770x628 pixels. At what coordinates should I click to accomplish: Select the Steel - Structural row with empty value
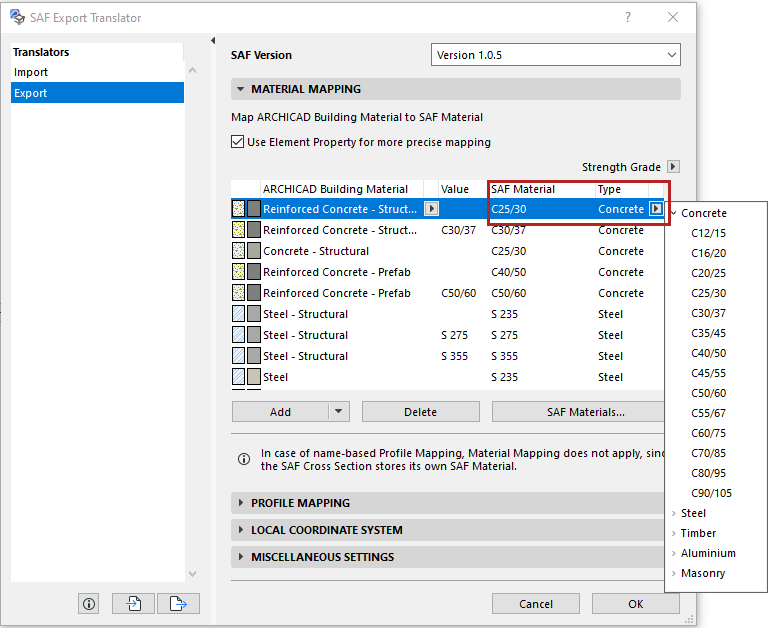[x=447, y=314]
